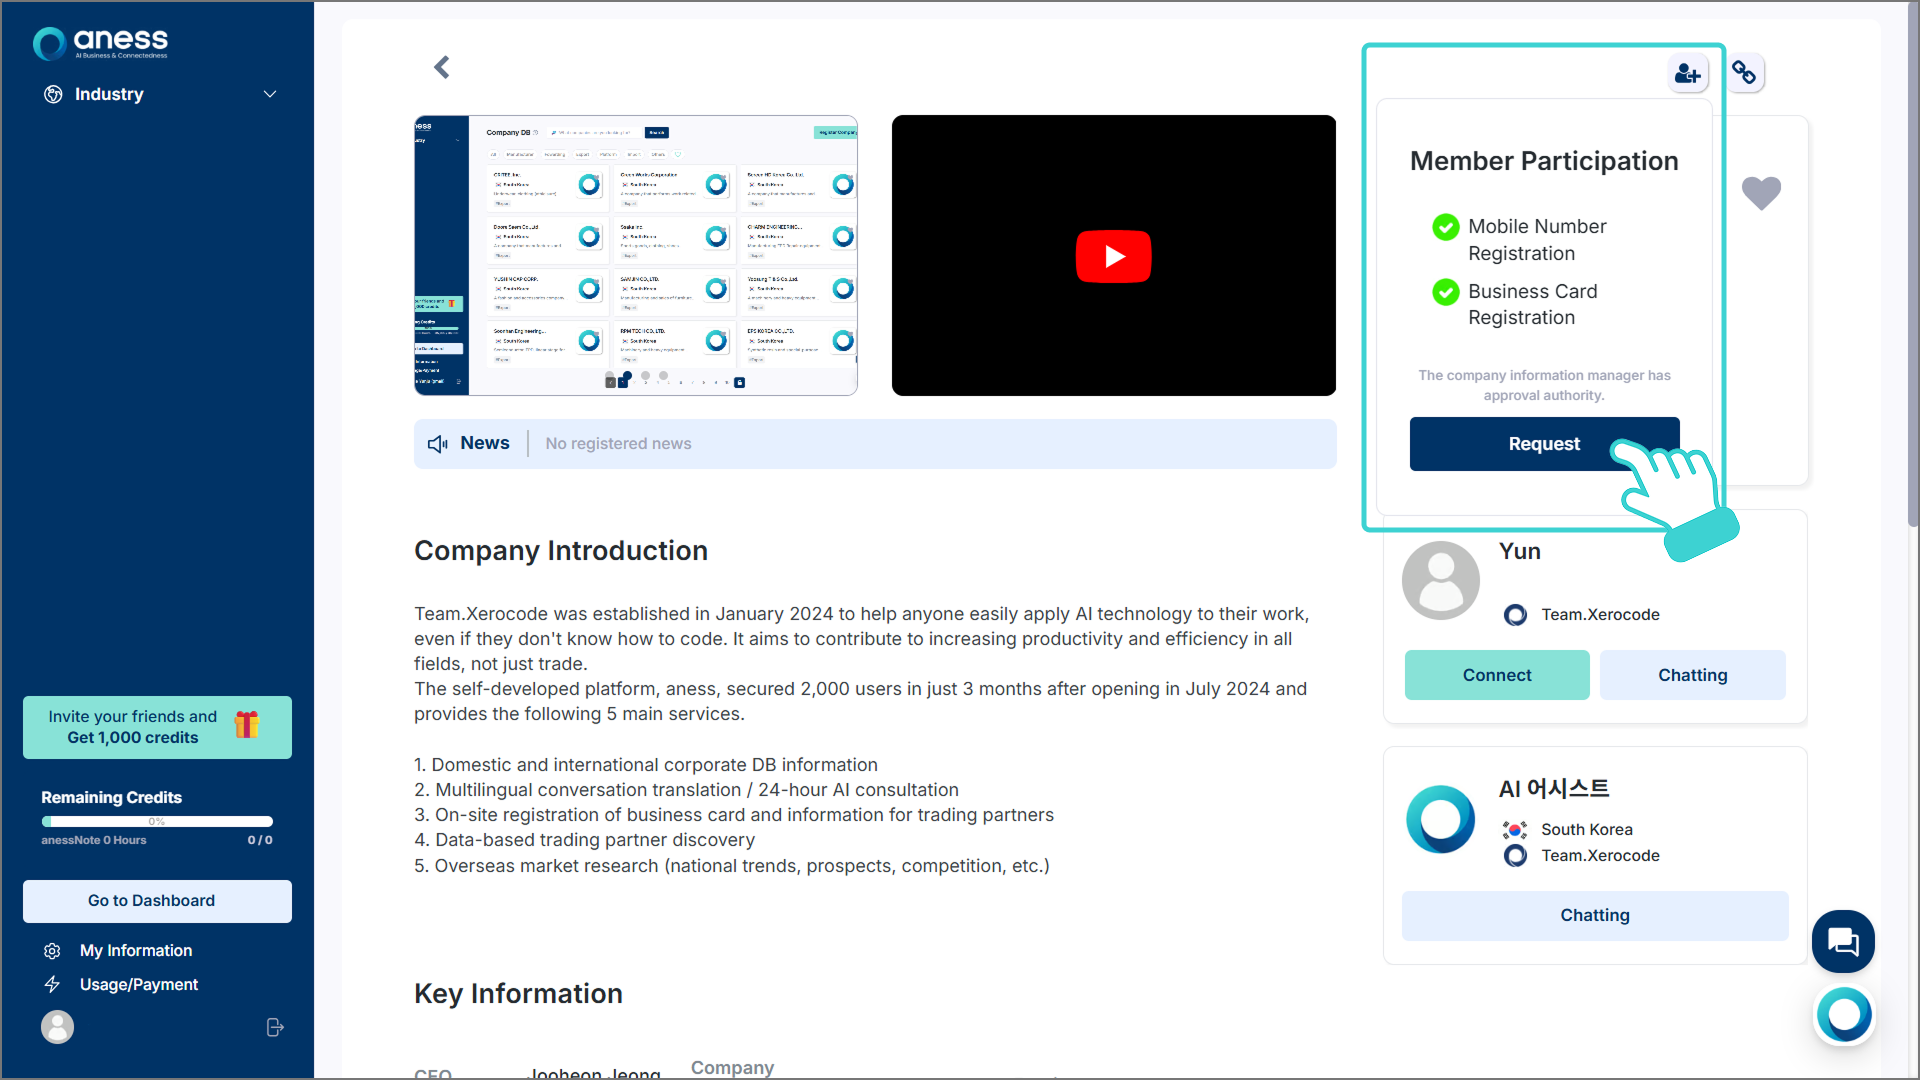Click Go to Dashboard button
This screenshot has height=1080, width=1920.
coord(157,900)
